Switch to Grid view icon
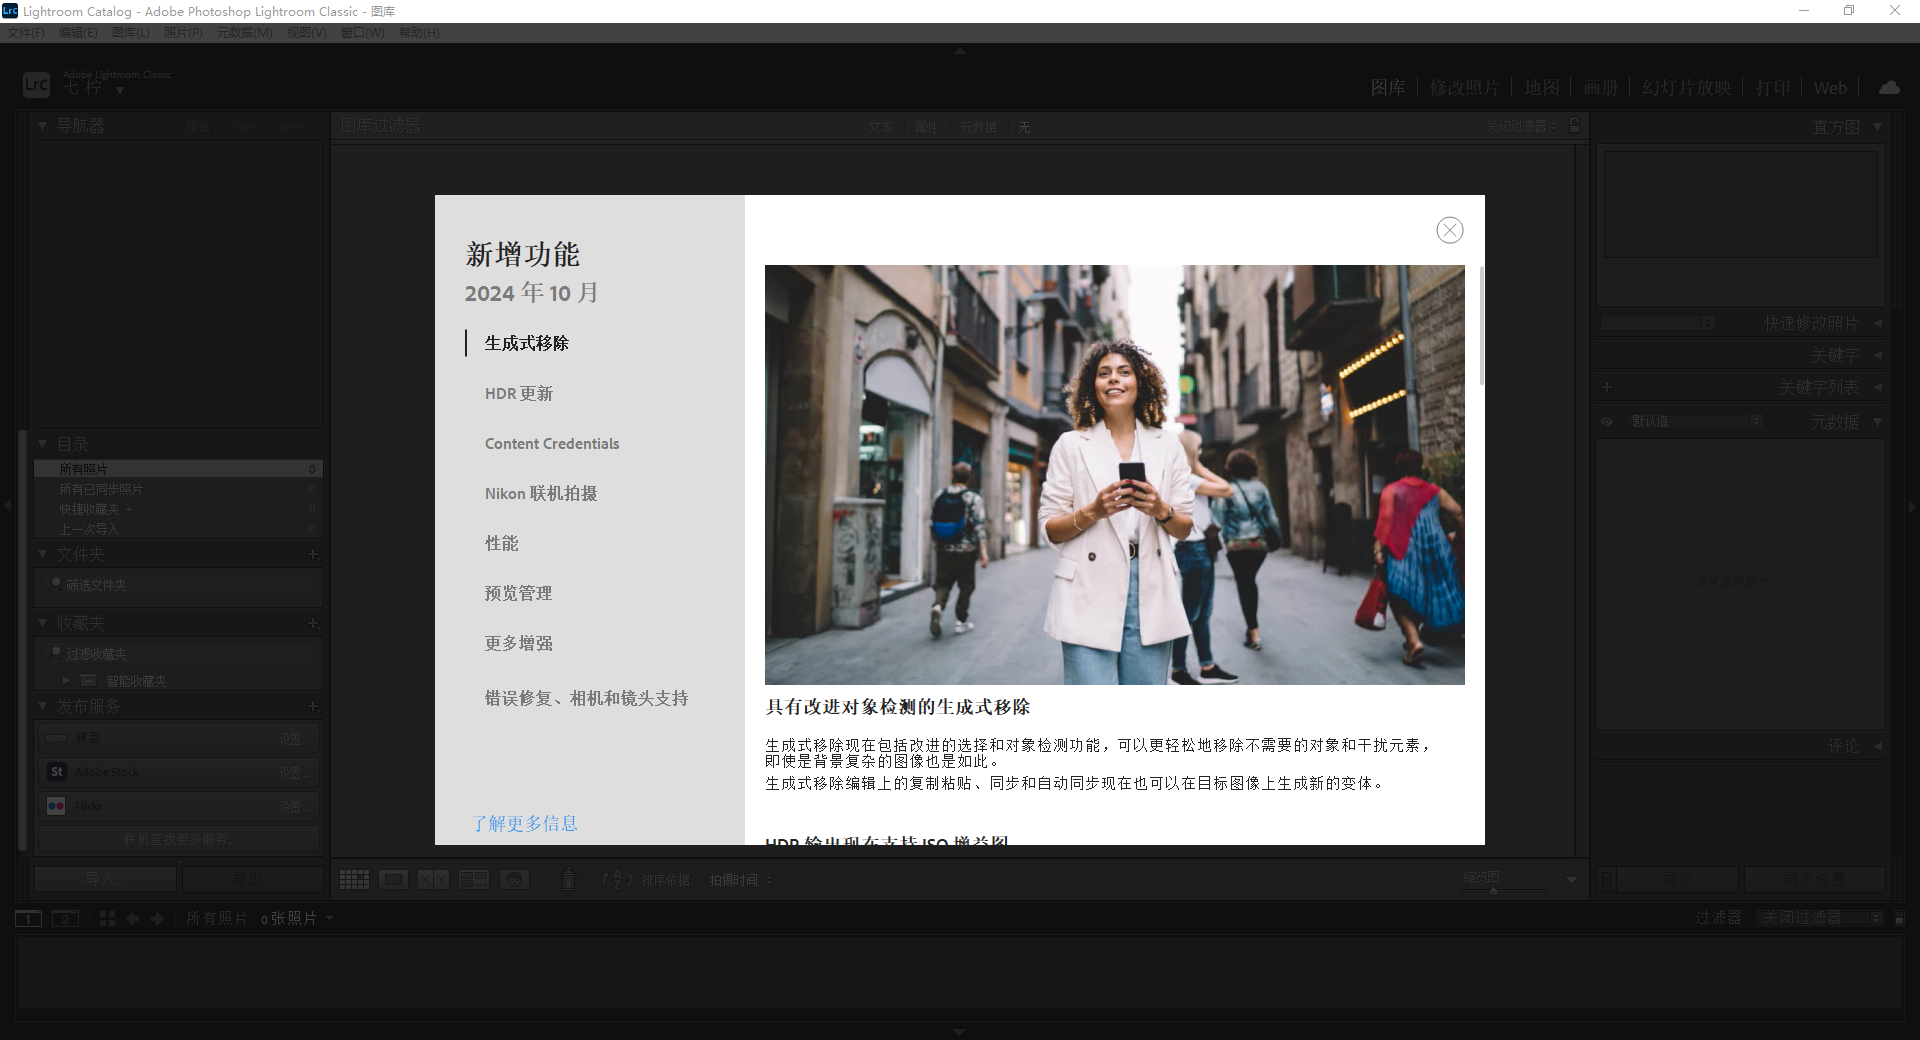The width and height of the screenshot is (1920, 1040). tap(354, 879)
